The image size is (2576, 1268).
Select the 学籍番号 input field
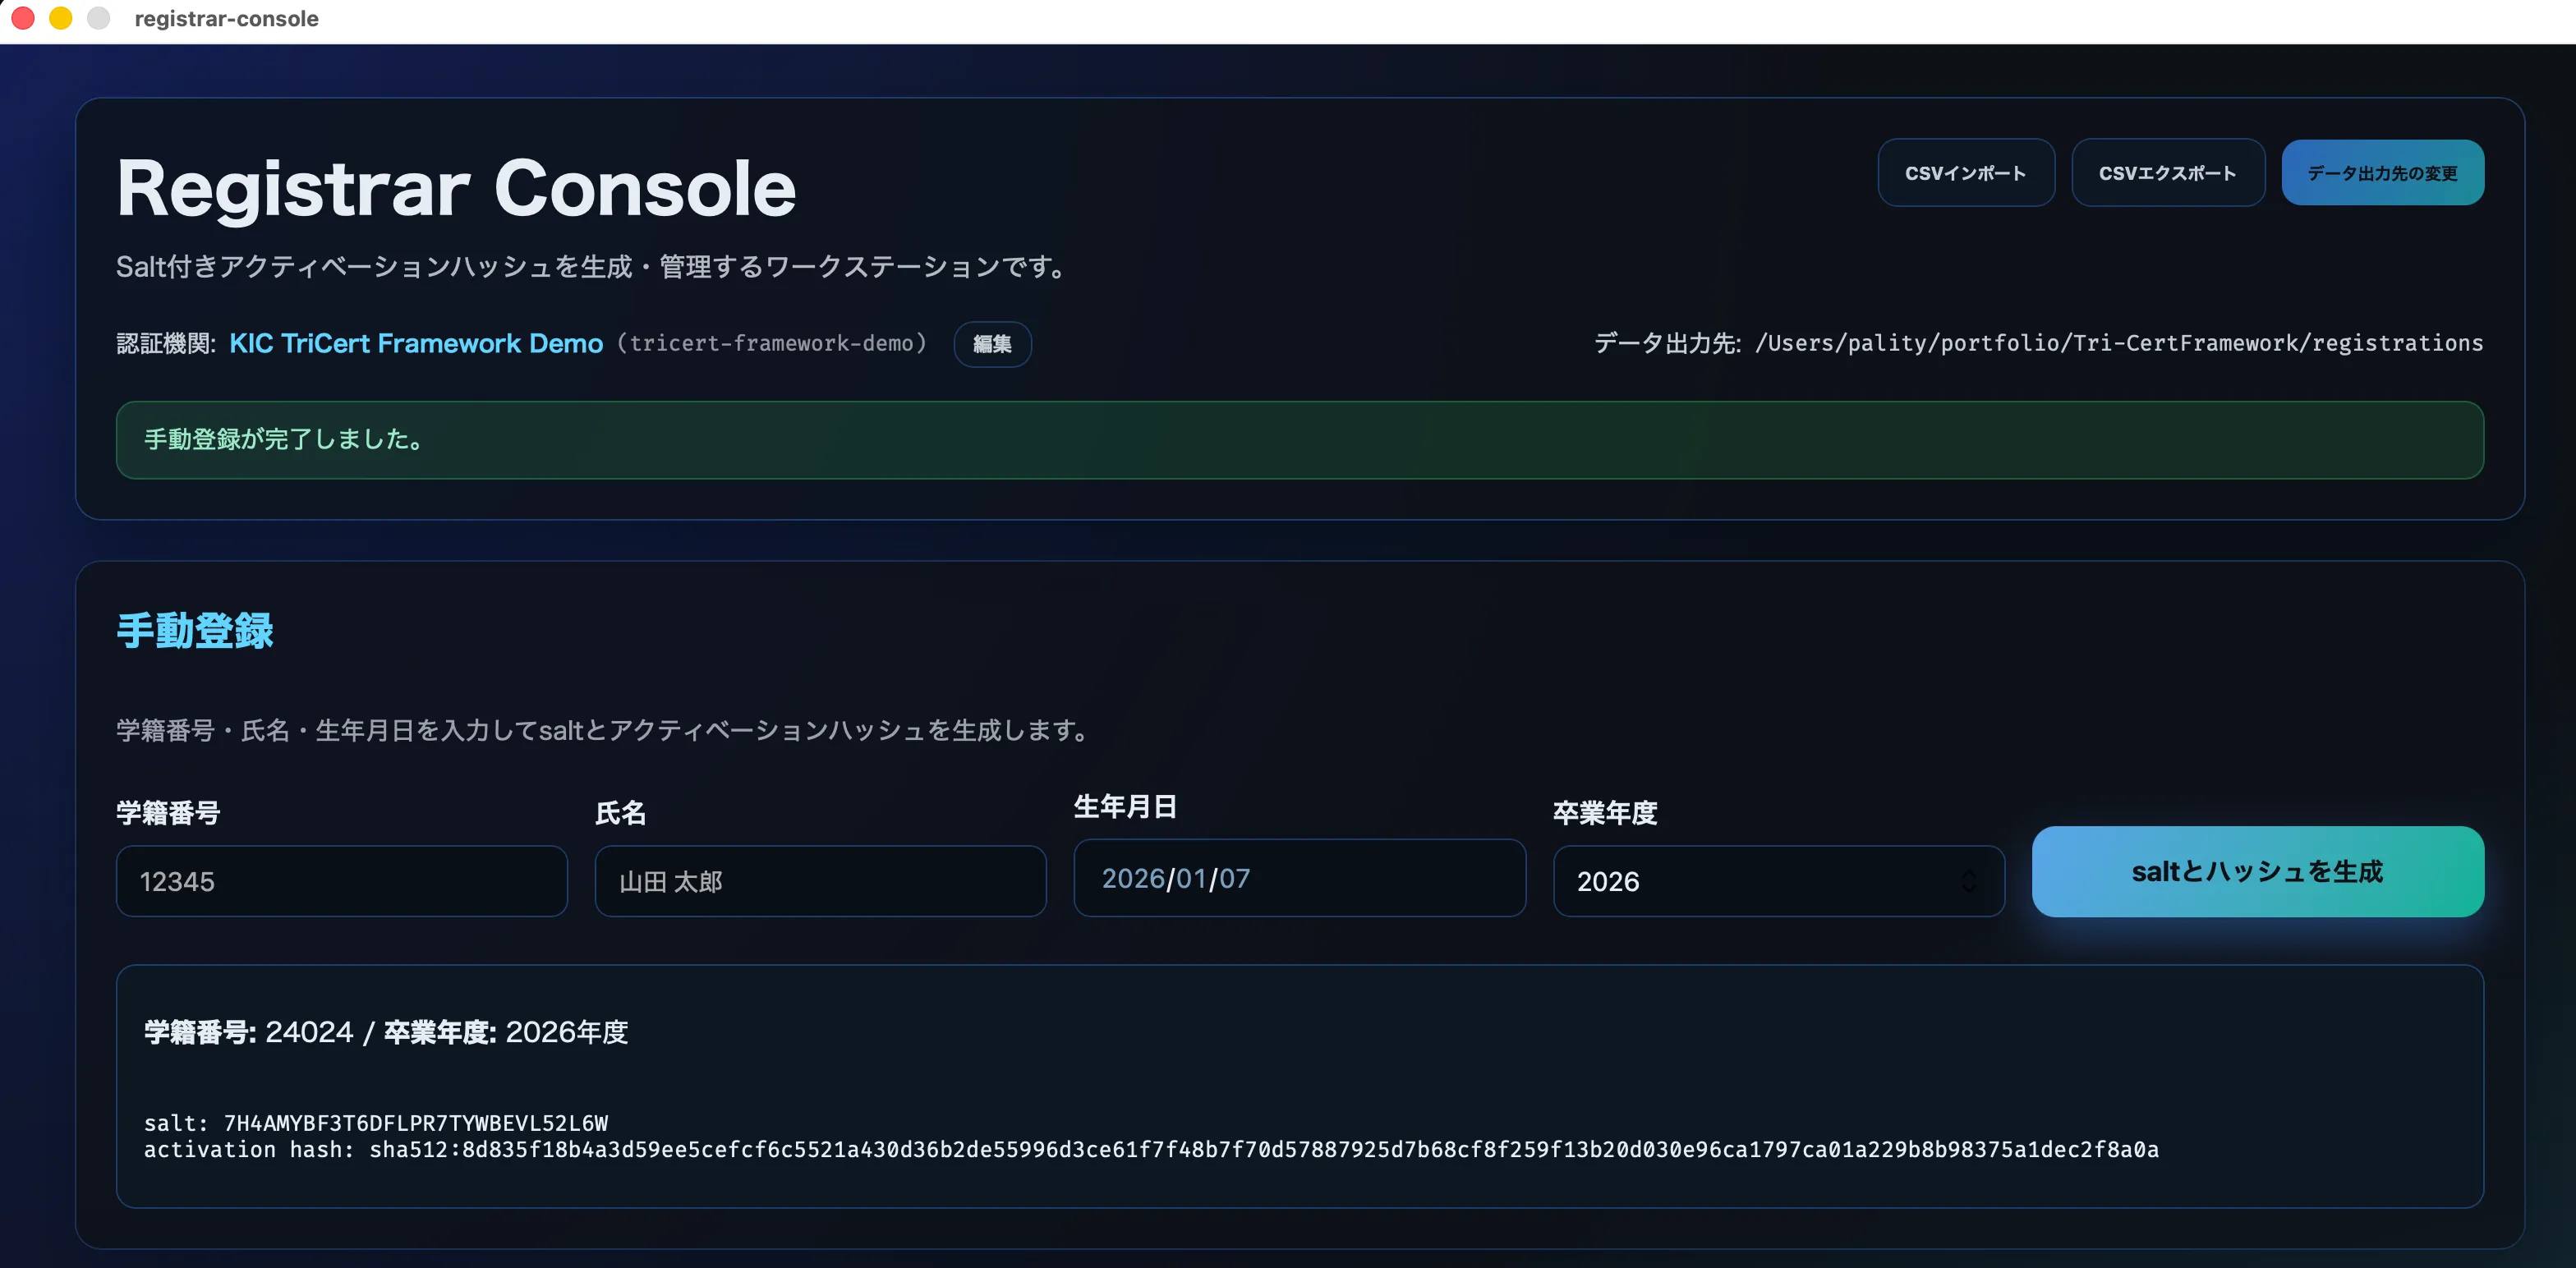pos(342,881)
